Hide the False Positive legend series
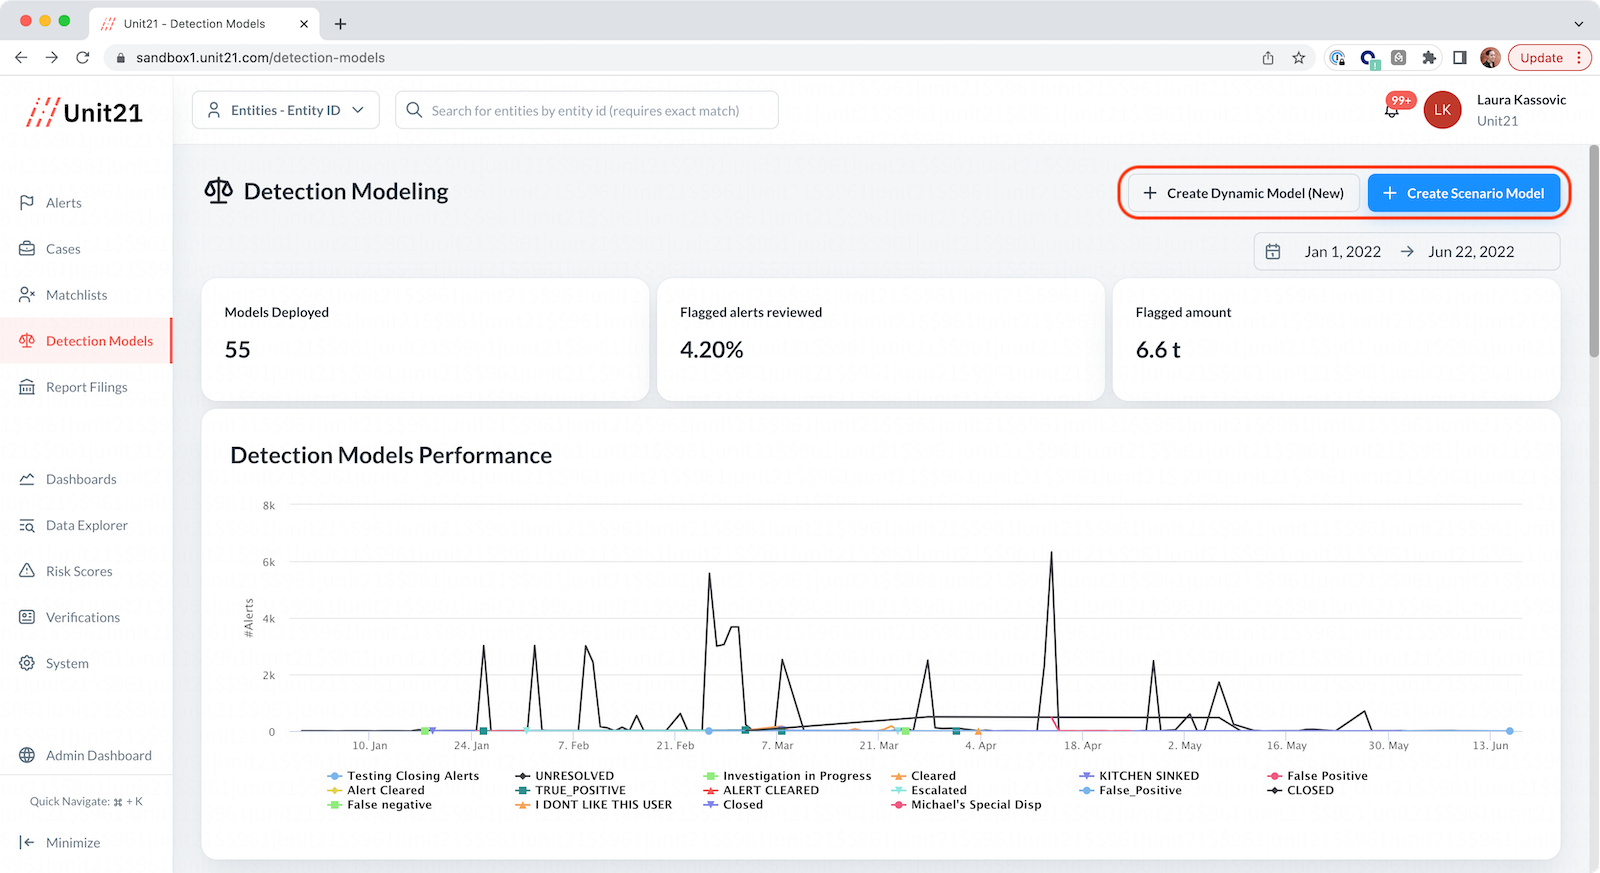Image resolution: width=1600 pixels, height=873 pixels. (x=1317, y=776)
